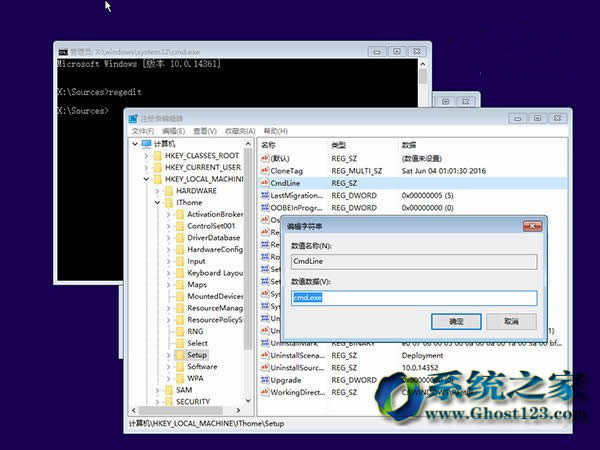This screenshot has height=450, width=600.
Task: Open the 文件(F) menu
Action: coord(142,131)
